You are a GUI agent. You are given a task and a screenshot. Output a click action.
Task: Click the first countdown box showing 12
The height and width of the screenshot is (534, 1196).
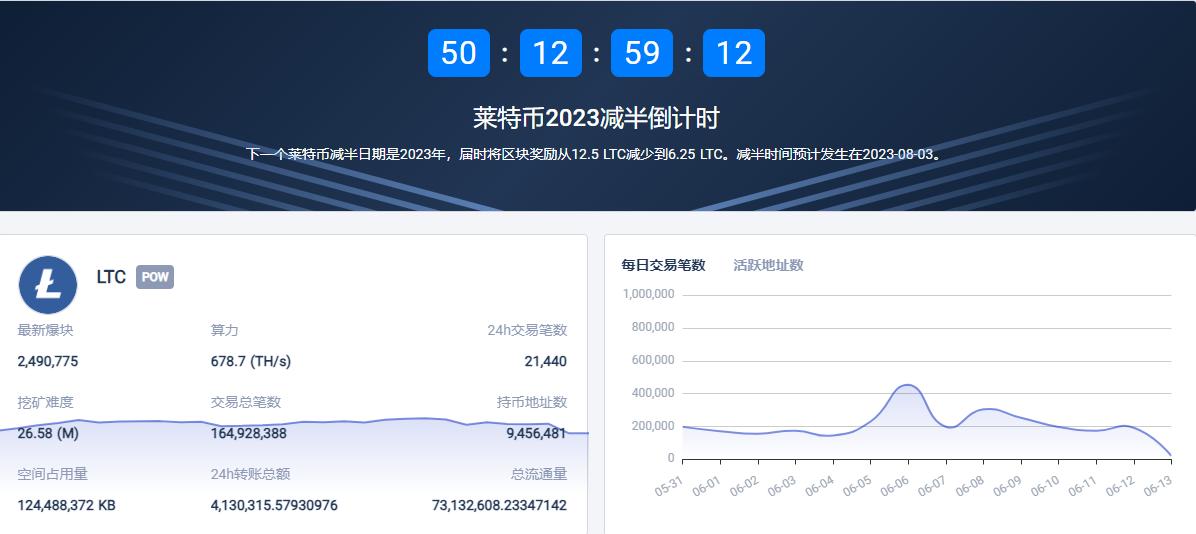551,53
